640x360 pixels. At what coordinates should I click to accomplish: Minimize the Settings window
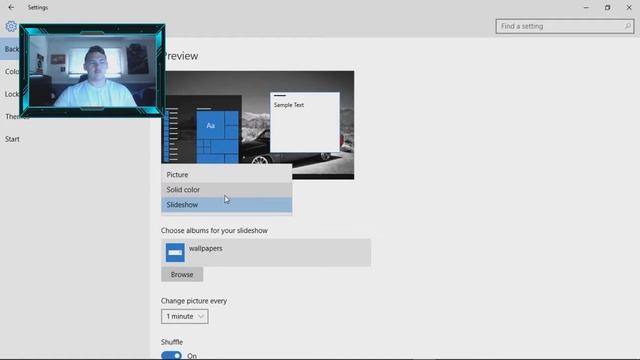[x=586, y=7]
